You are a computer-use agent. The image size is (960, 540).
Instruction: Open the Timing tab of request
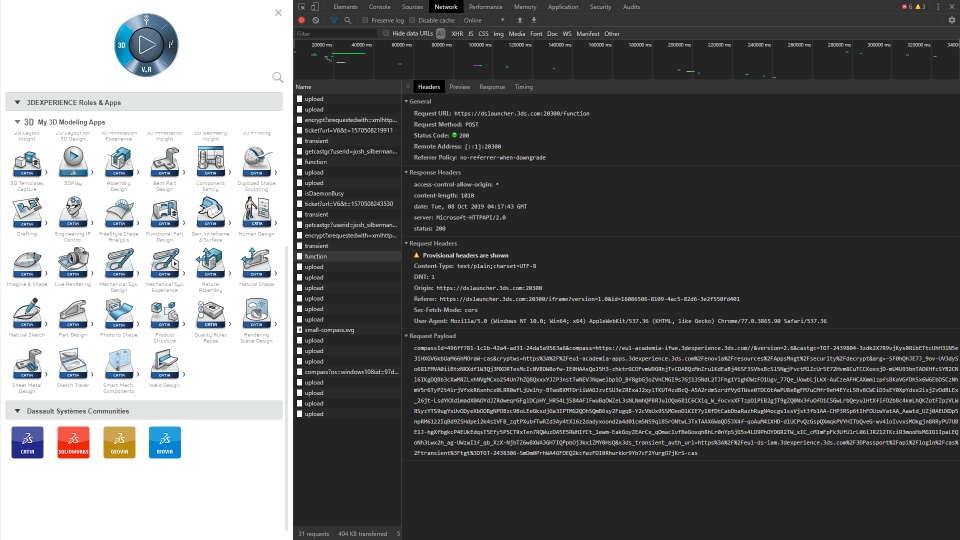[523, 87]
